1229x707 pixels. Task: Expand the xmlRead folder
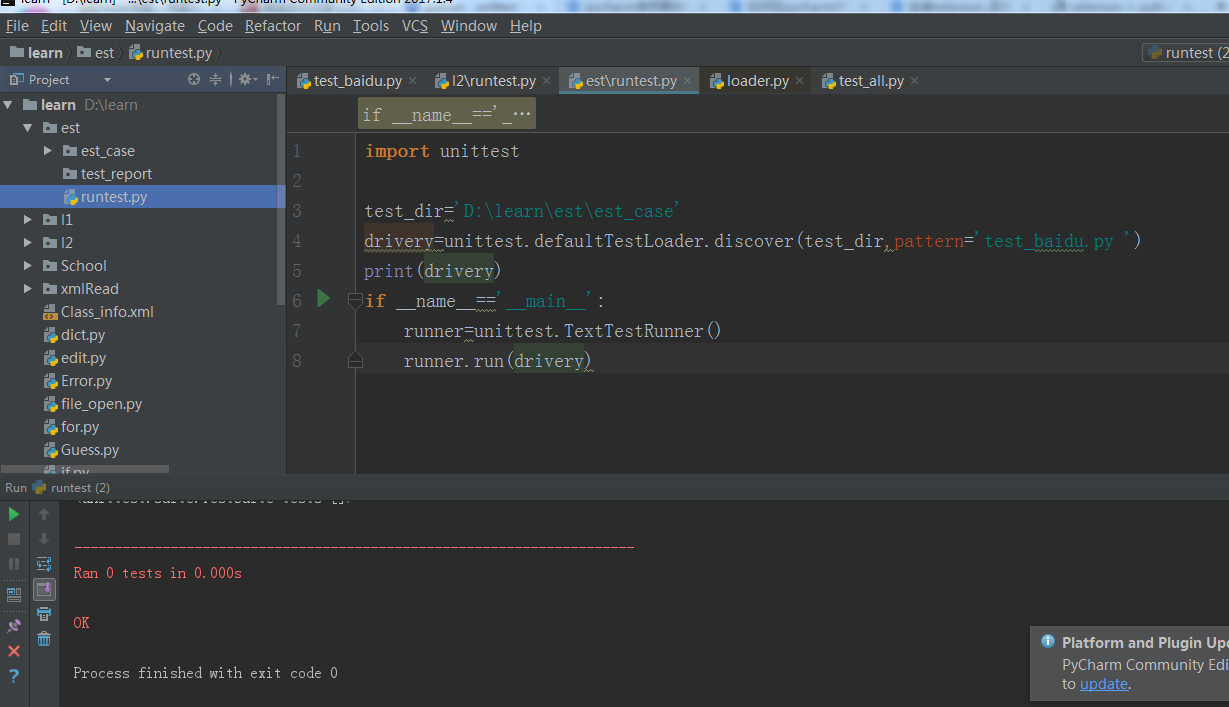(27, 289)
